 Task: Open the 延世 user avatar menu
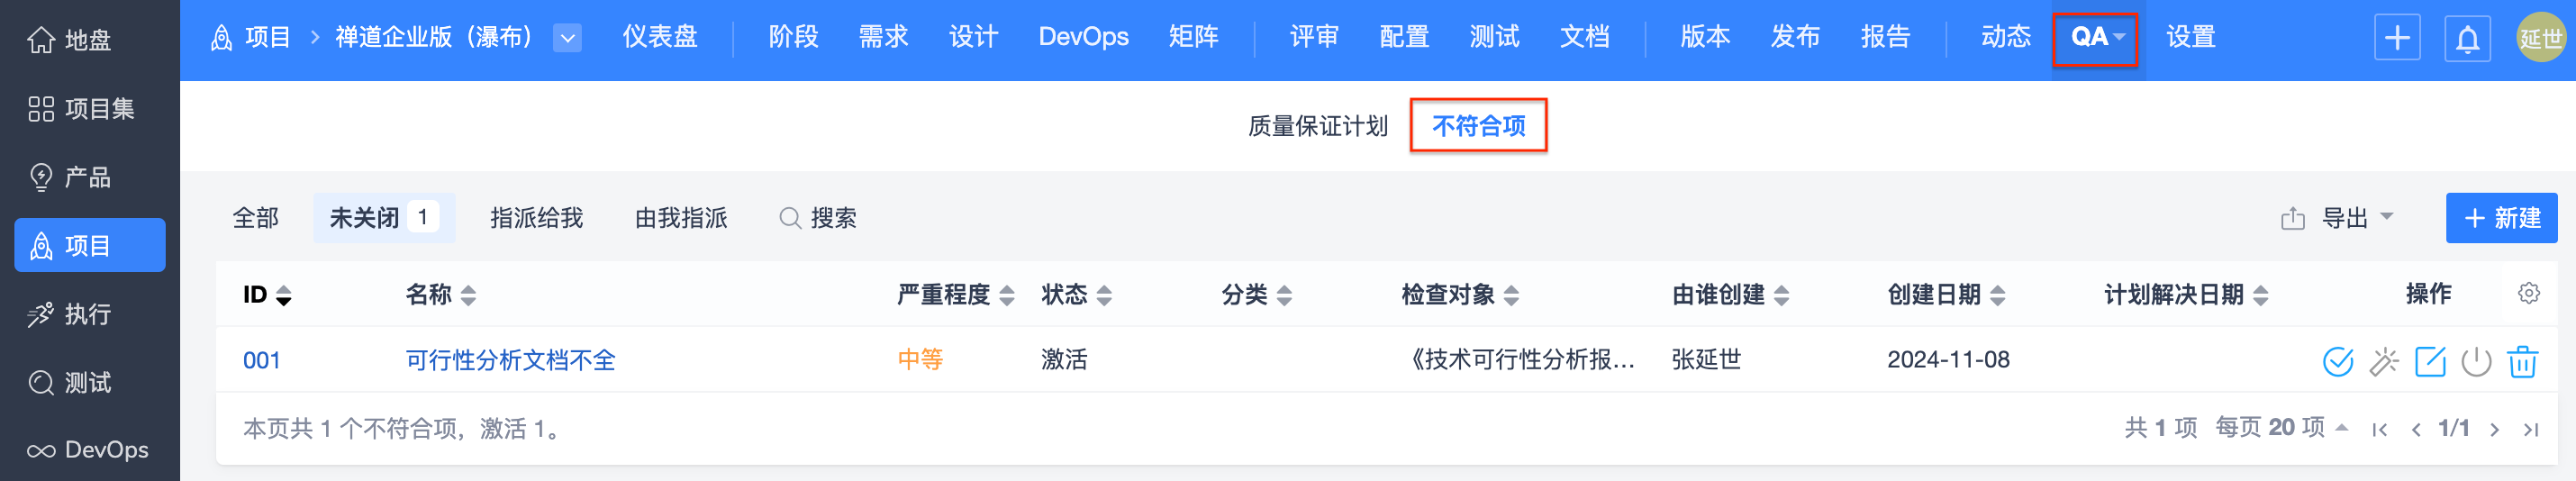[2540, 38]
